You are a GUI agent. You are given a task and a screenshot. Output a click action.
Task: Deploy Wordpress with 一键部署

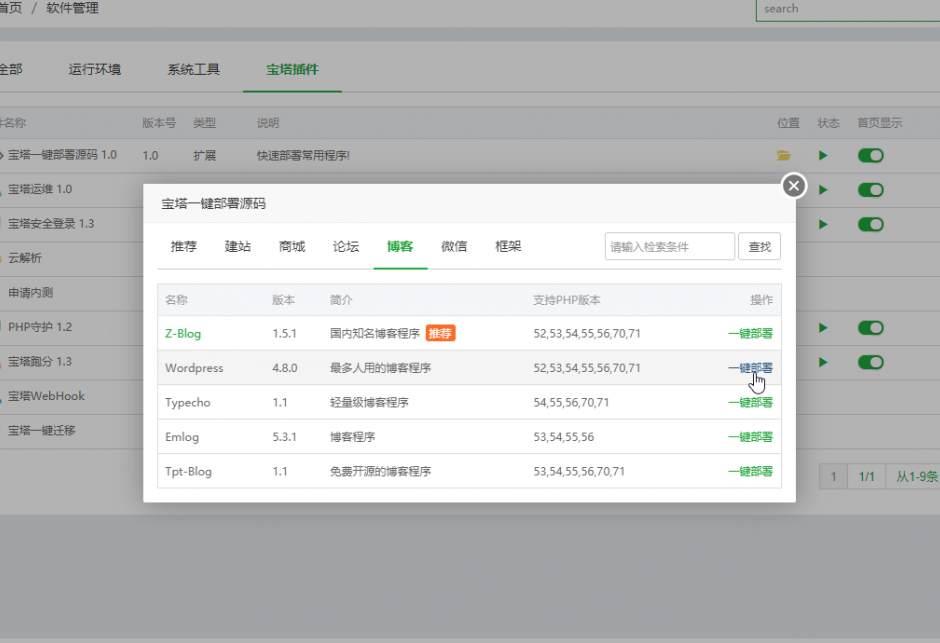click(x=751, y=368)
